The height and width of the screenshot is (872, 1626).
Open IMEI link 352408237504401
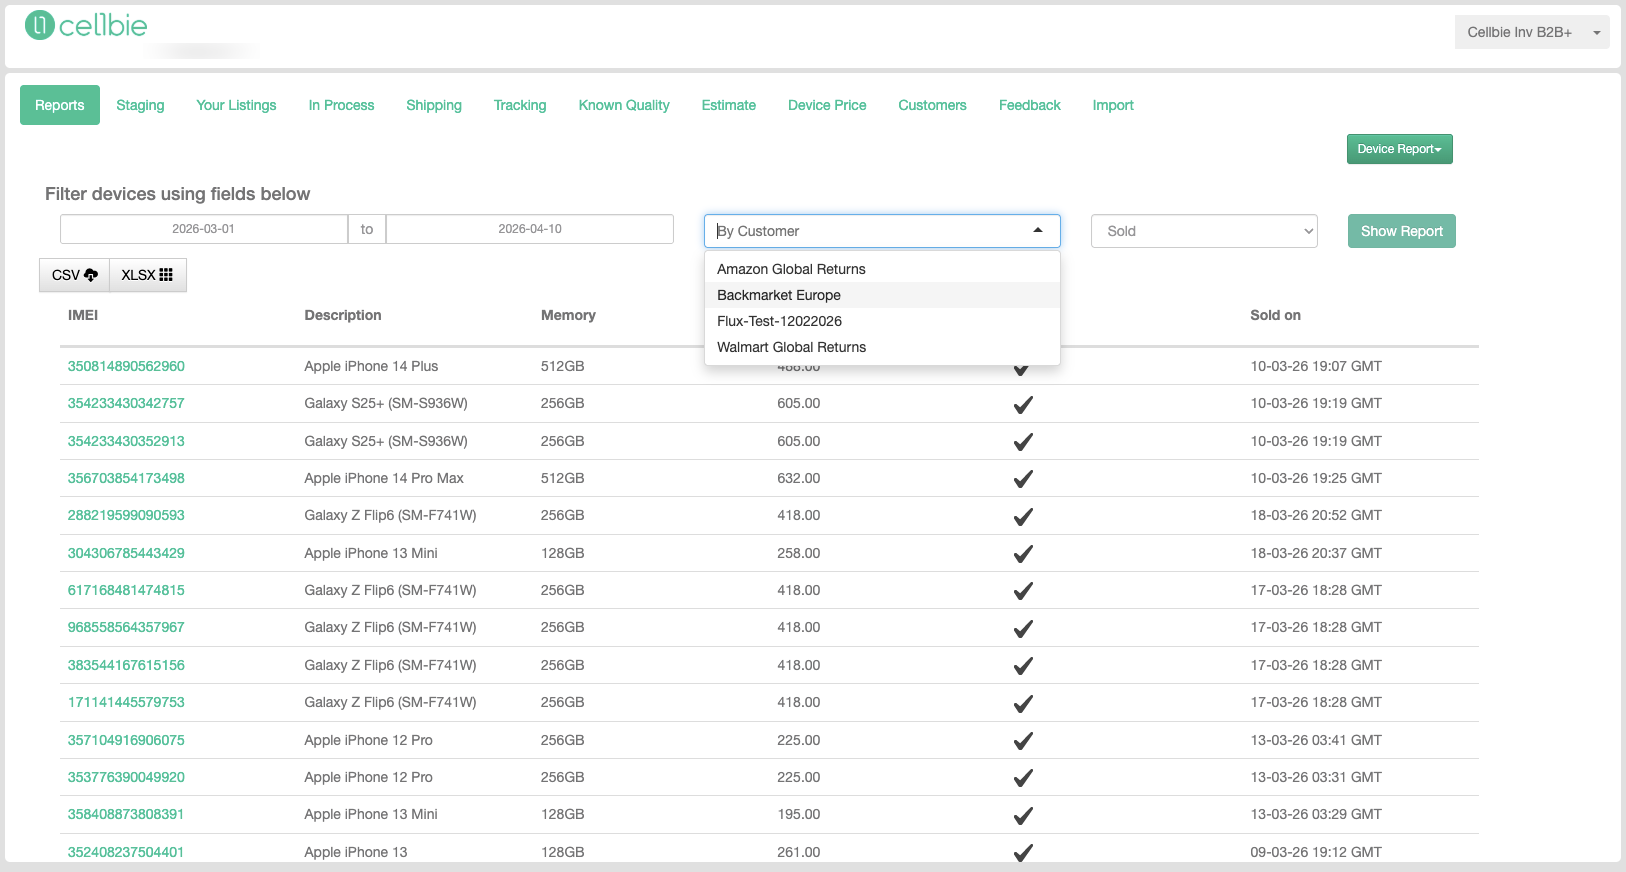126,852
